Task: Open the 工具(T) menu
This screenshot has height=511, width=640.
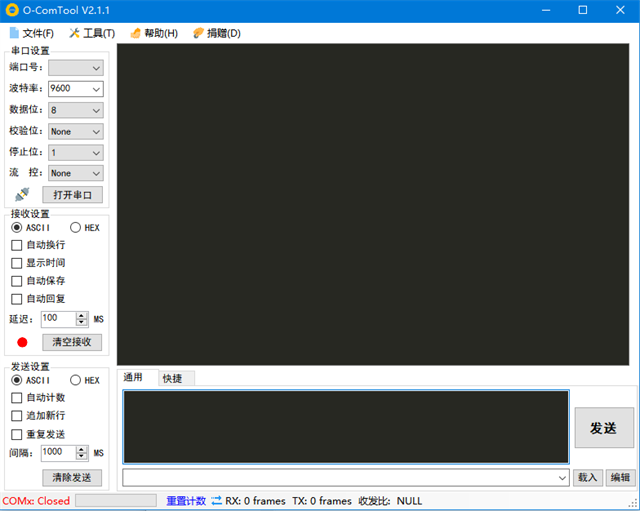Action: 92,33
